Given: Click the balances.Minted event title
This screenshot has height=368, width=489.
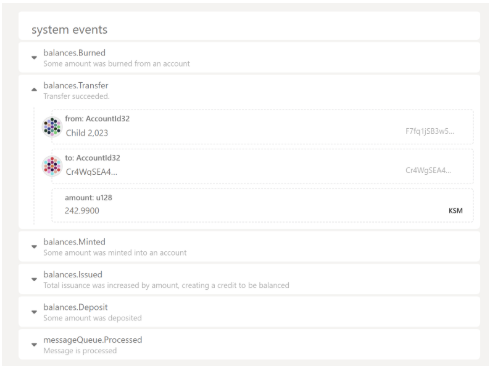Looking at the screenshot, I should pyautogui.click(x=74, y=242).
